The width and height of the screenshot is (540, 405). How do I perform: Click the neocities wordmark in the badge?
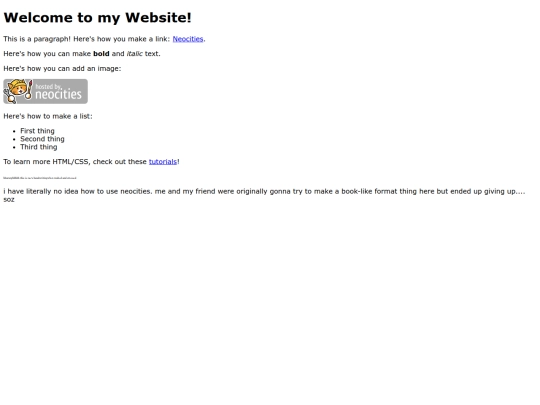(x=58, y=94)
